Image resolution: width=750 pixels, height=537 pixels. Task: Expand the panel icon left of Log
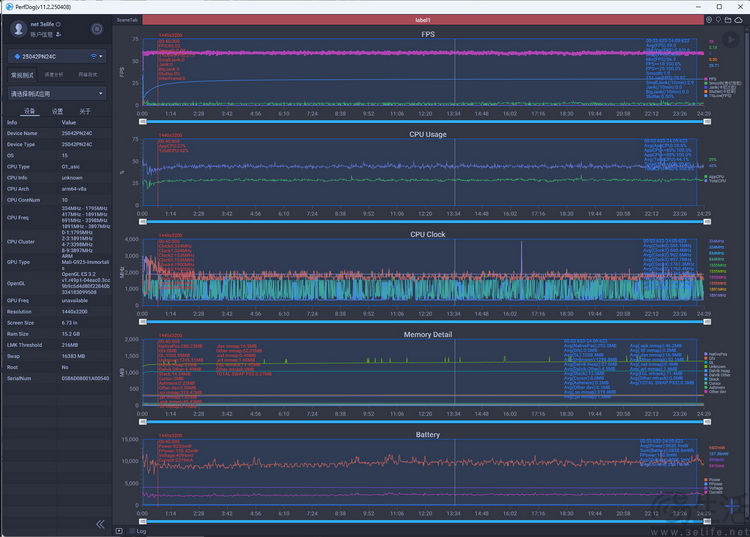120,531
